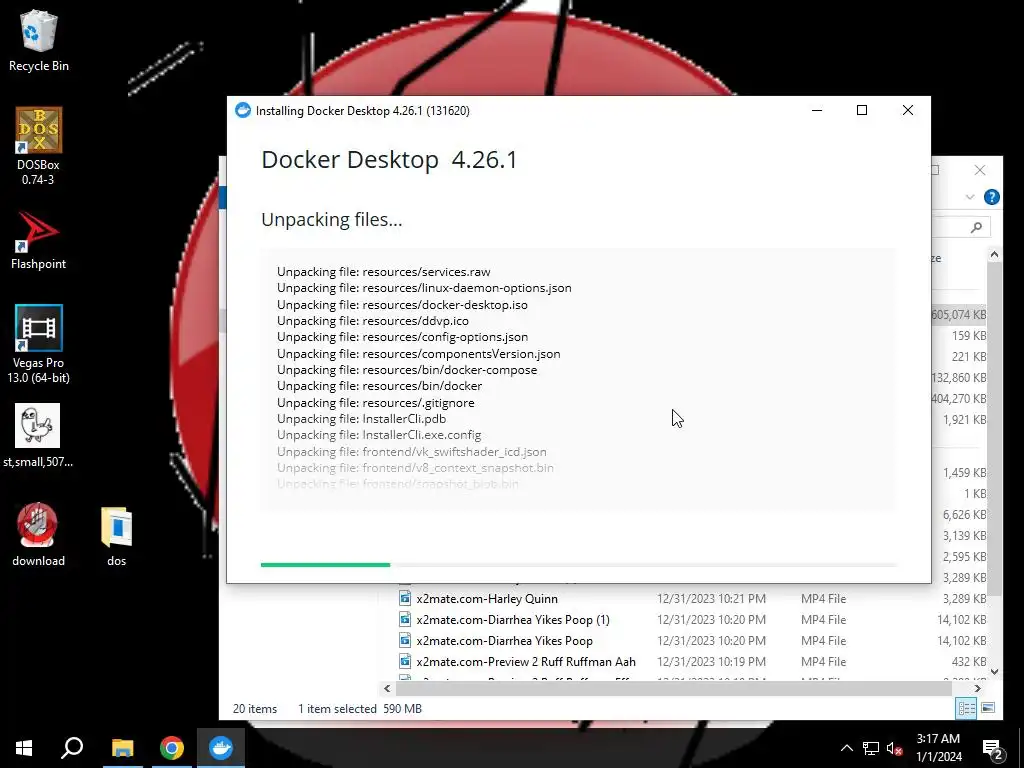Click the File Explorer search magnifier
This screenshot has width=1024, height=768.
976,227
